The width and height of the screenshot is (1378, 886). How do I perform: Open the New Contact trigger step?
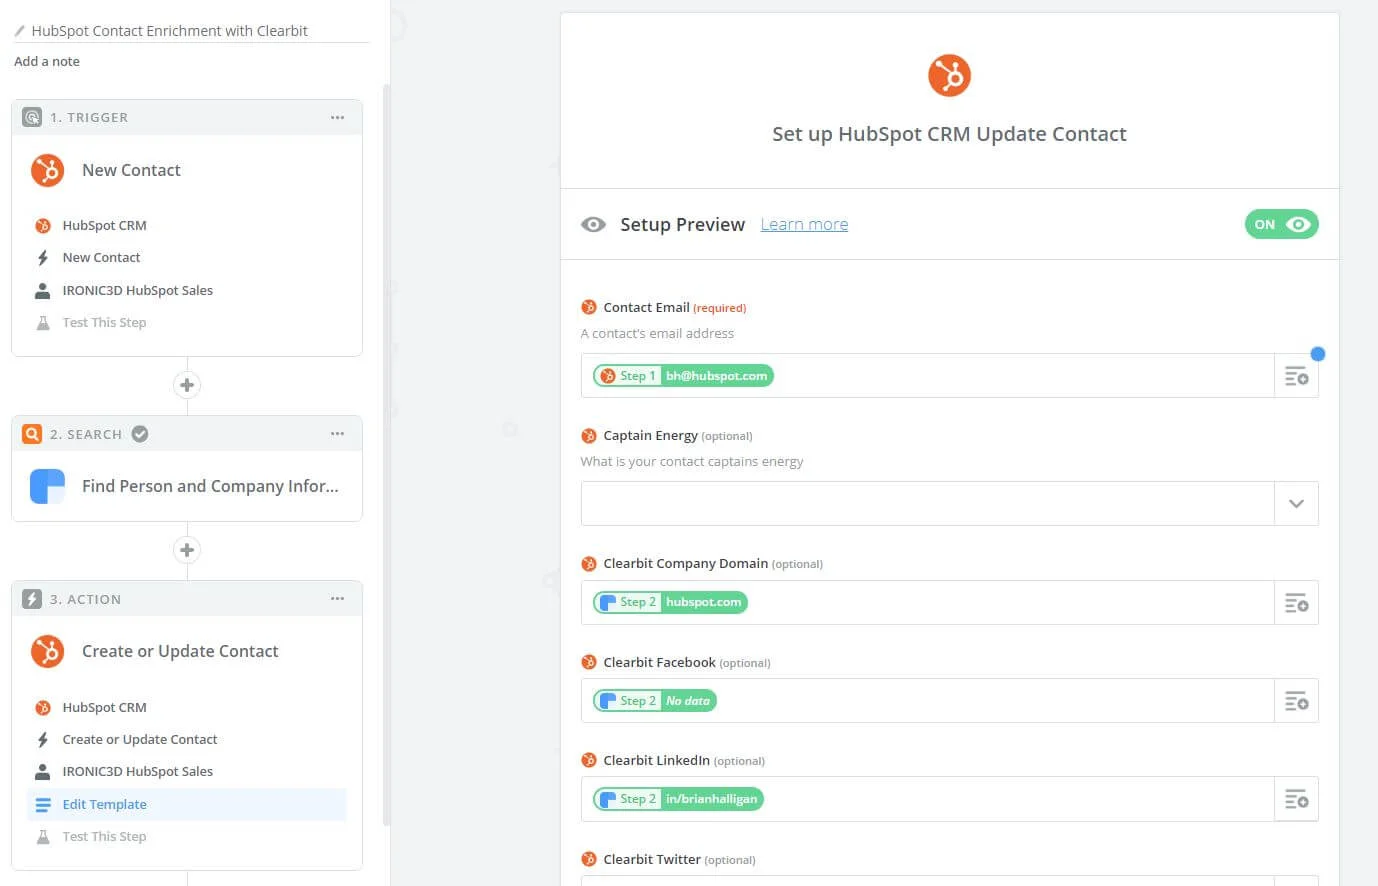coord(131,170)
